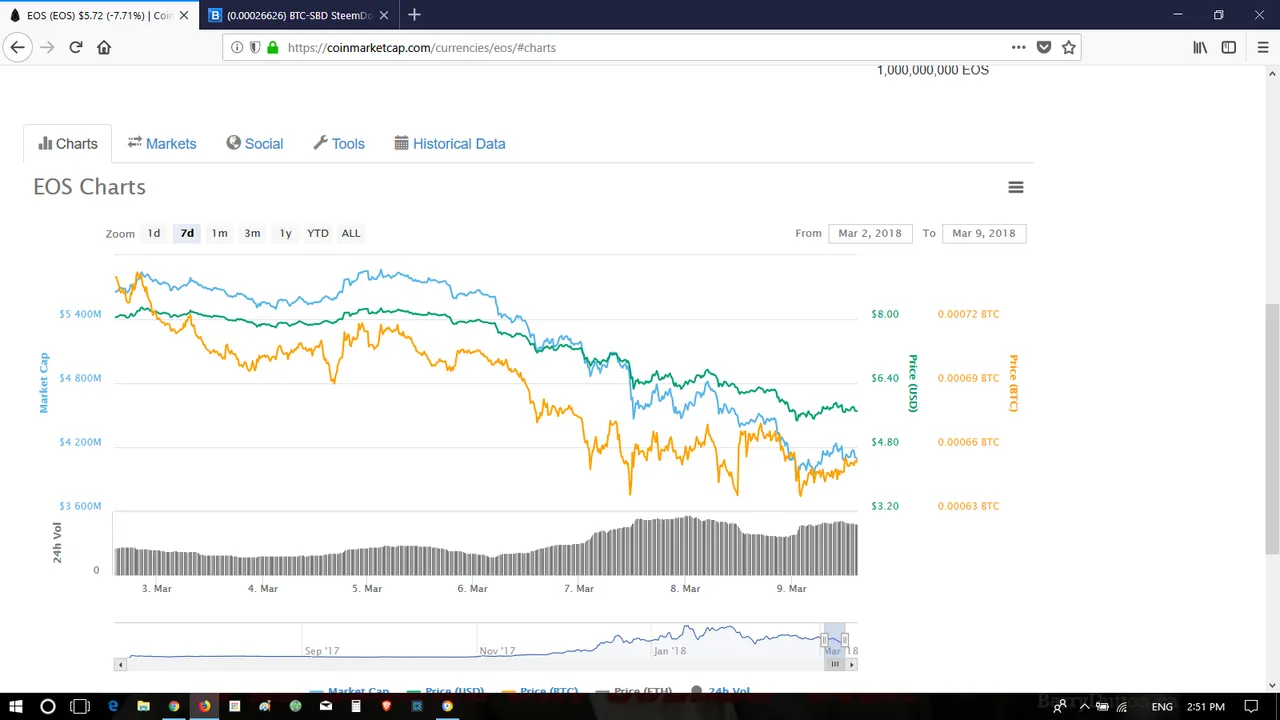This screenshot has height=720, width=1280.
Task: Click the ENG language indicator
Action: [1162, 706]
